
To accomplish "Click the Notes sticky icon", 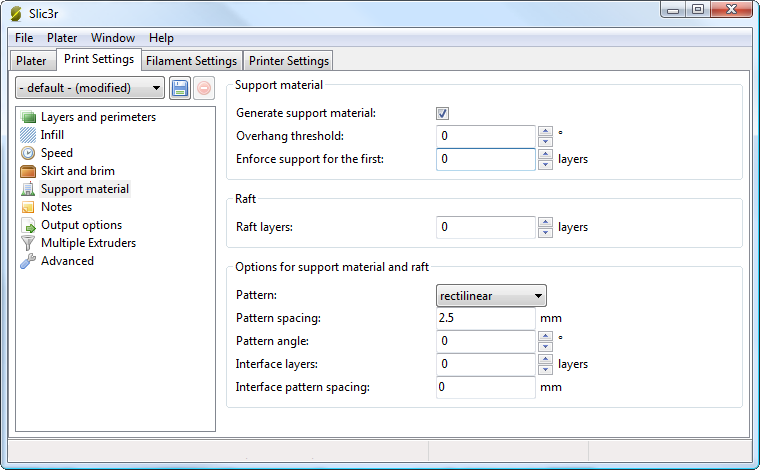I will pyautogui.click(x=28, y=207).
